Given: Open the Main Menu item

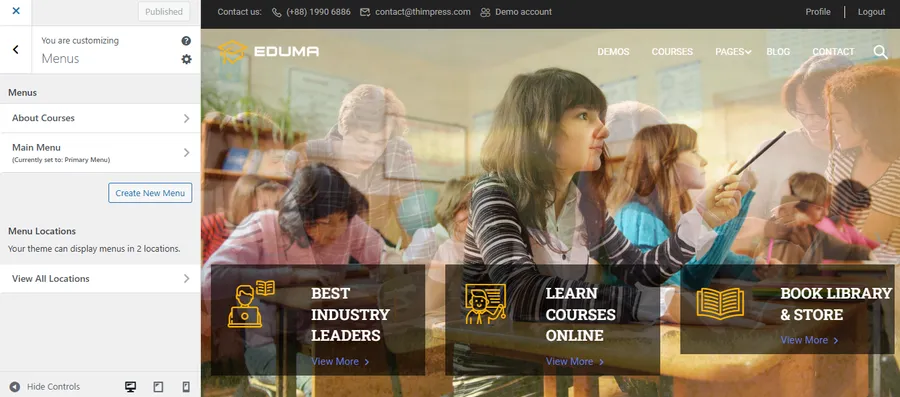Looking at the screenshot, I should point(100,153).
